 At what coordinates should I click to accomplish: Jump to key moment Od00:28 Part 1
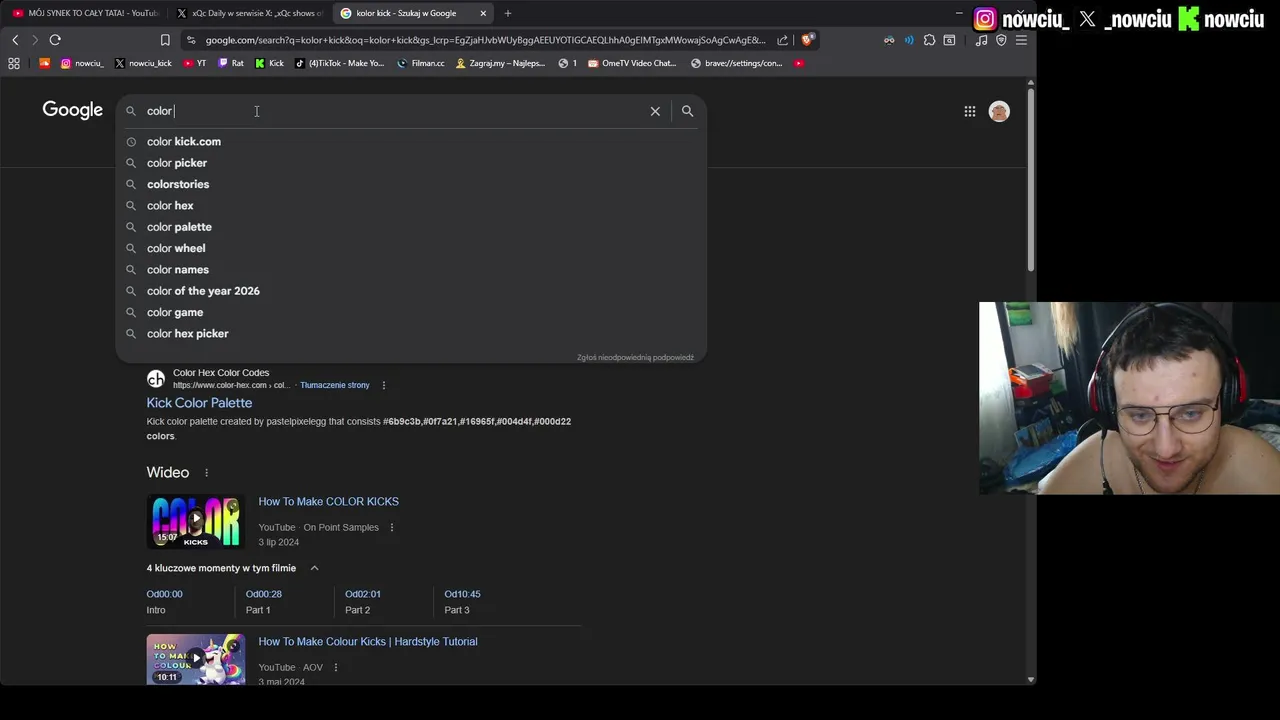(x=264, y=602)
